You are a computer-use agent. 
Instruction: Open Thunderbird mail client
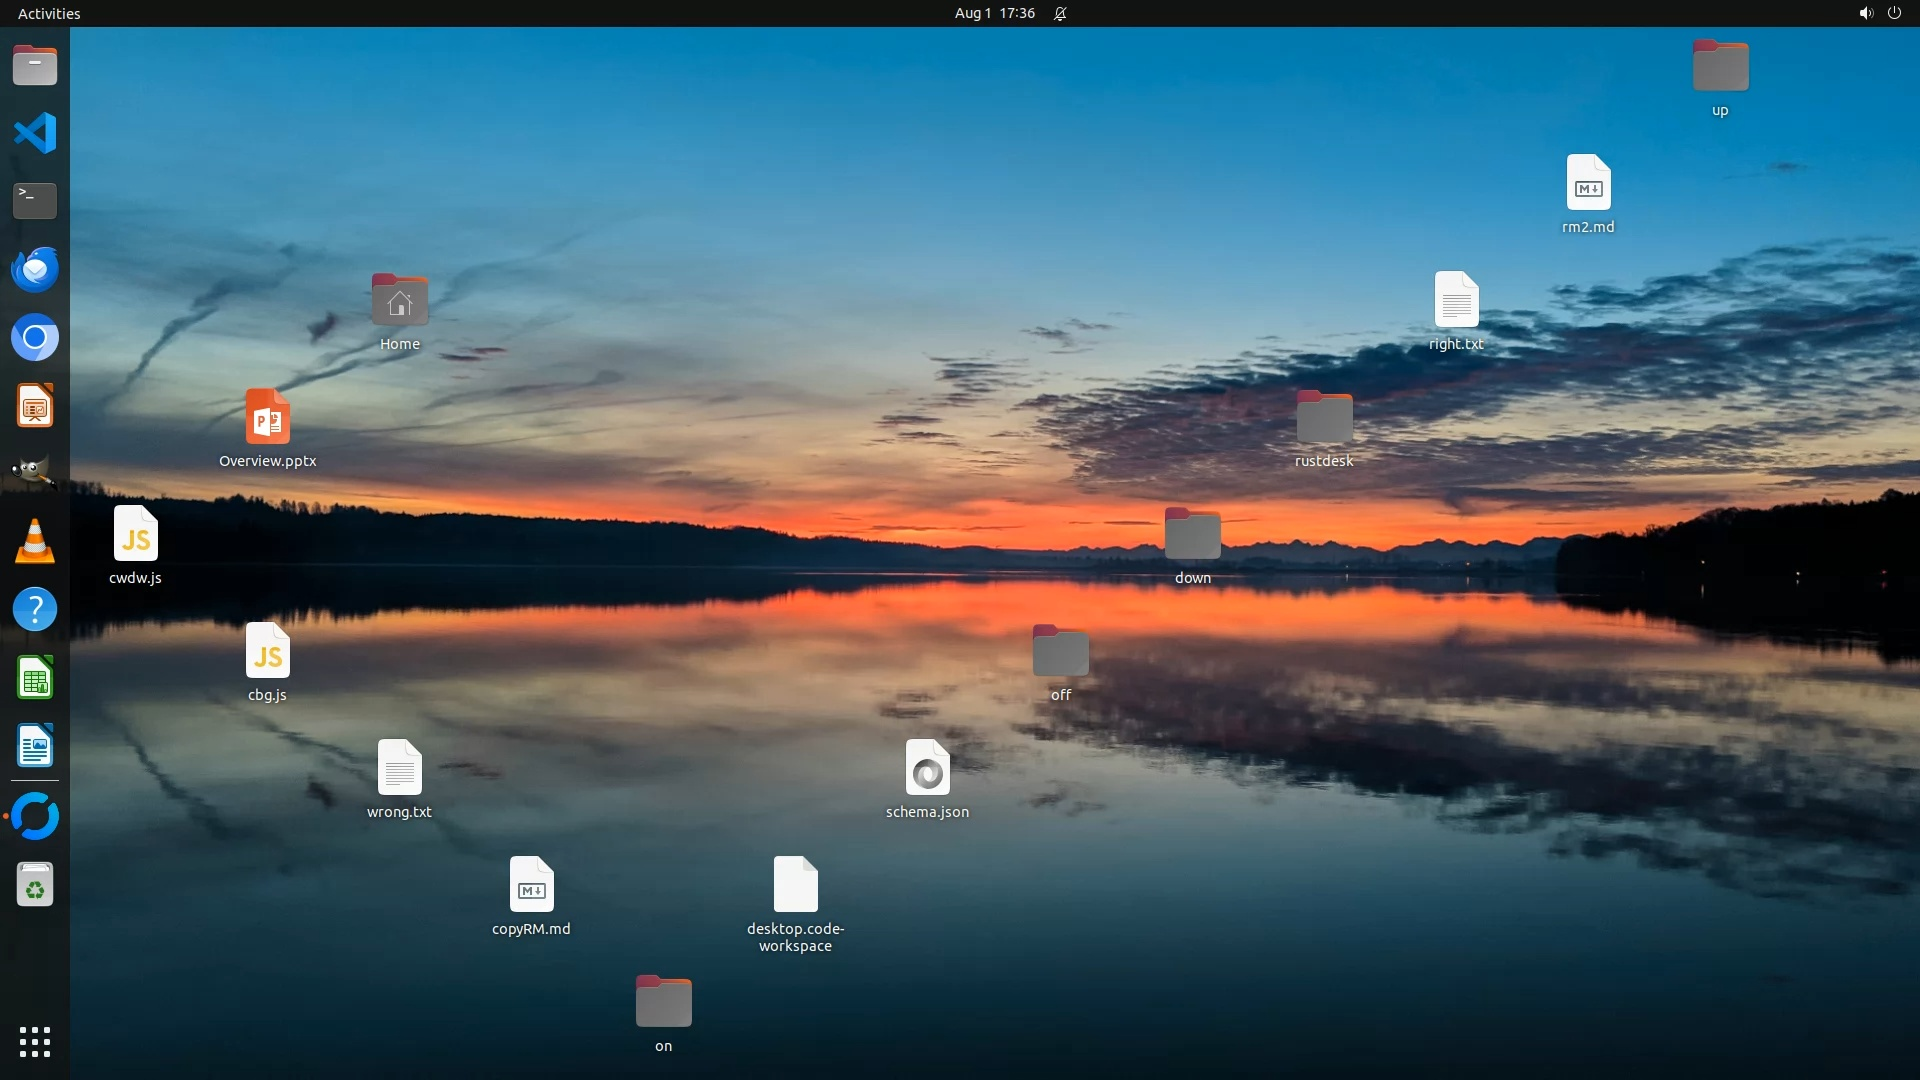[35, 269]
